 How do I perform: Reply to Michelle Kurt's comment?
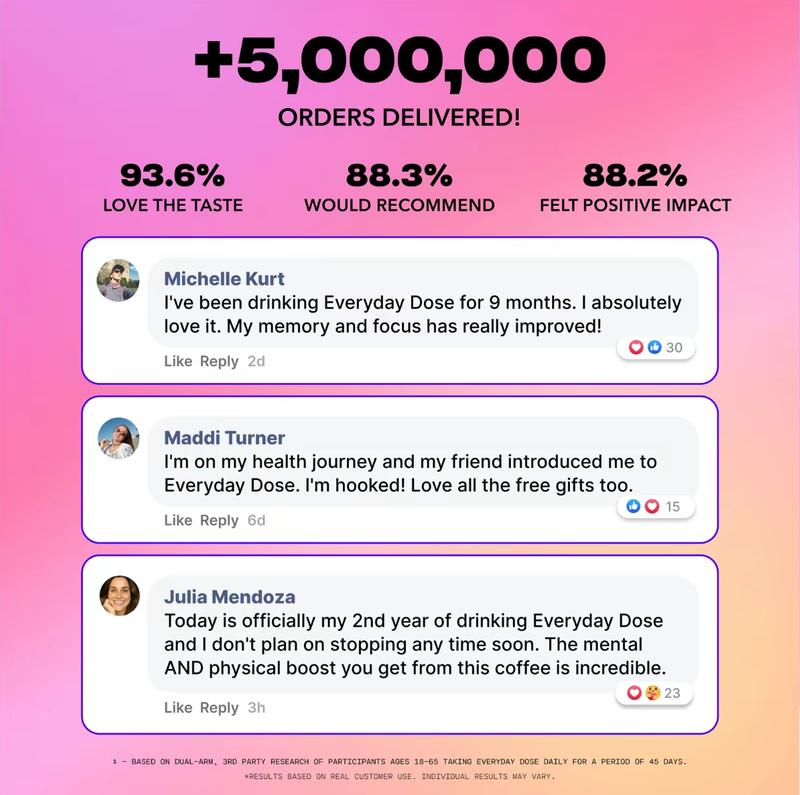pyautogui.click(x=219, y=361)
